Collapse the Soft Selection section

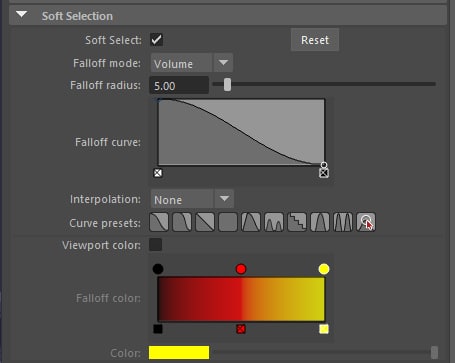(22, 14)
